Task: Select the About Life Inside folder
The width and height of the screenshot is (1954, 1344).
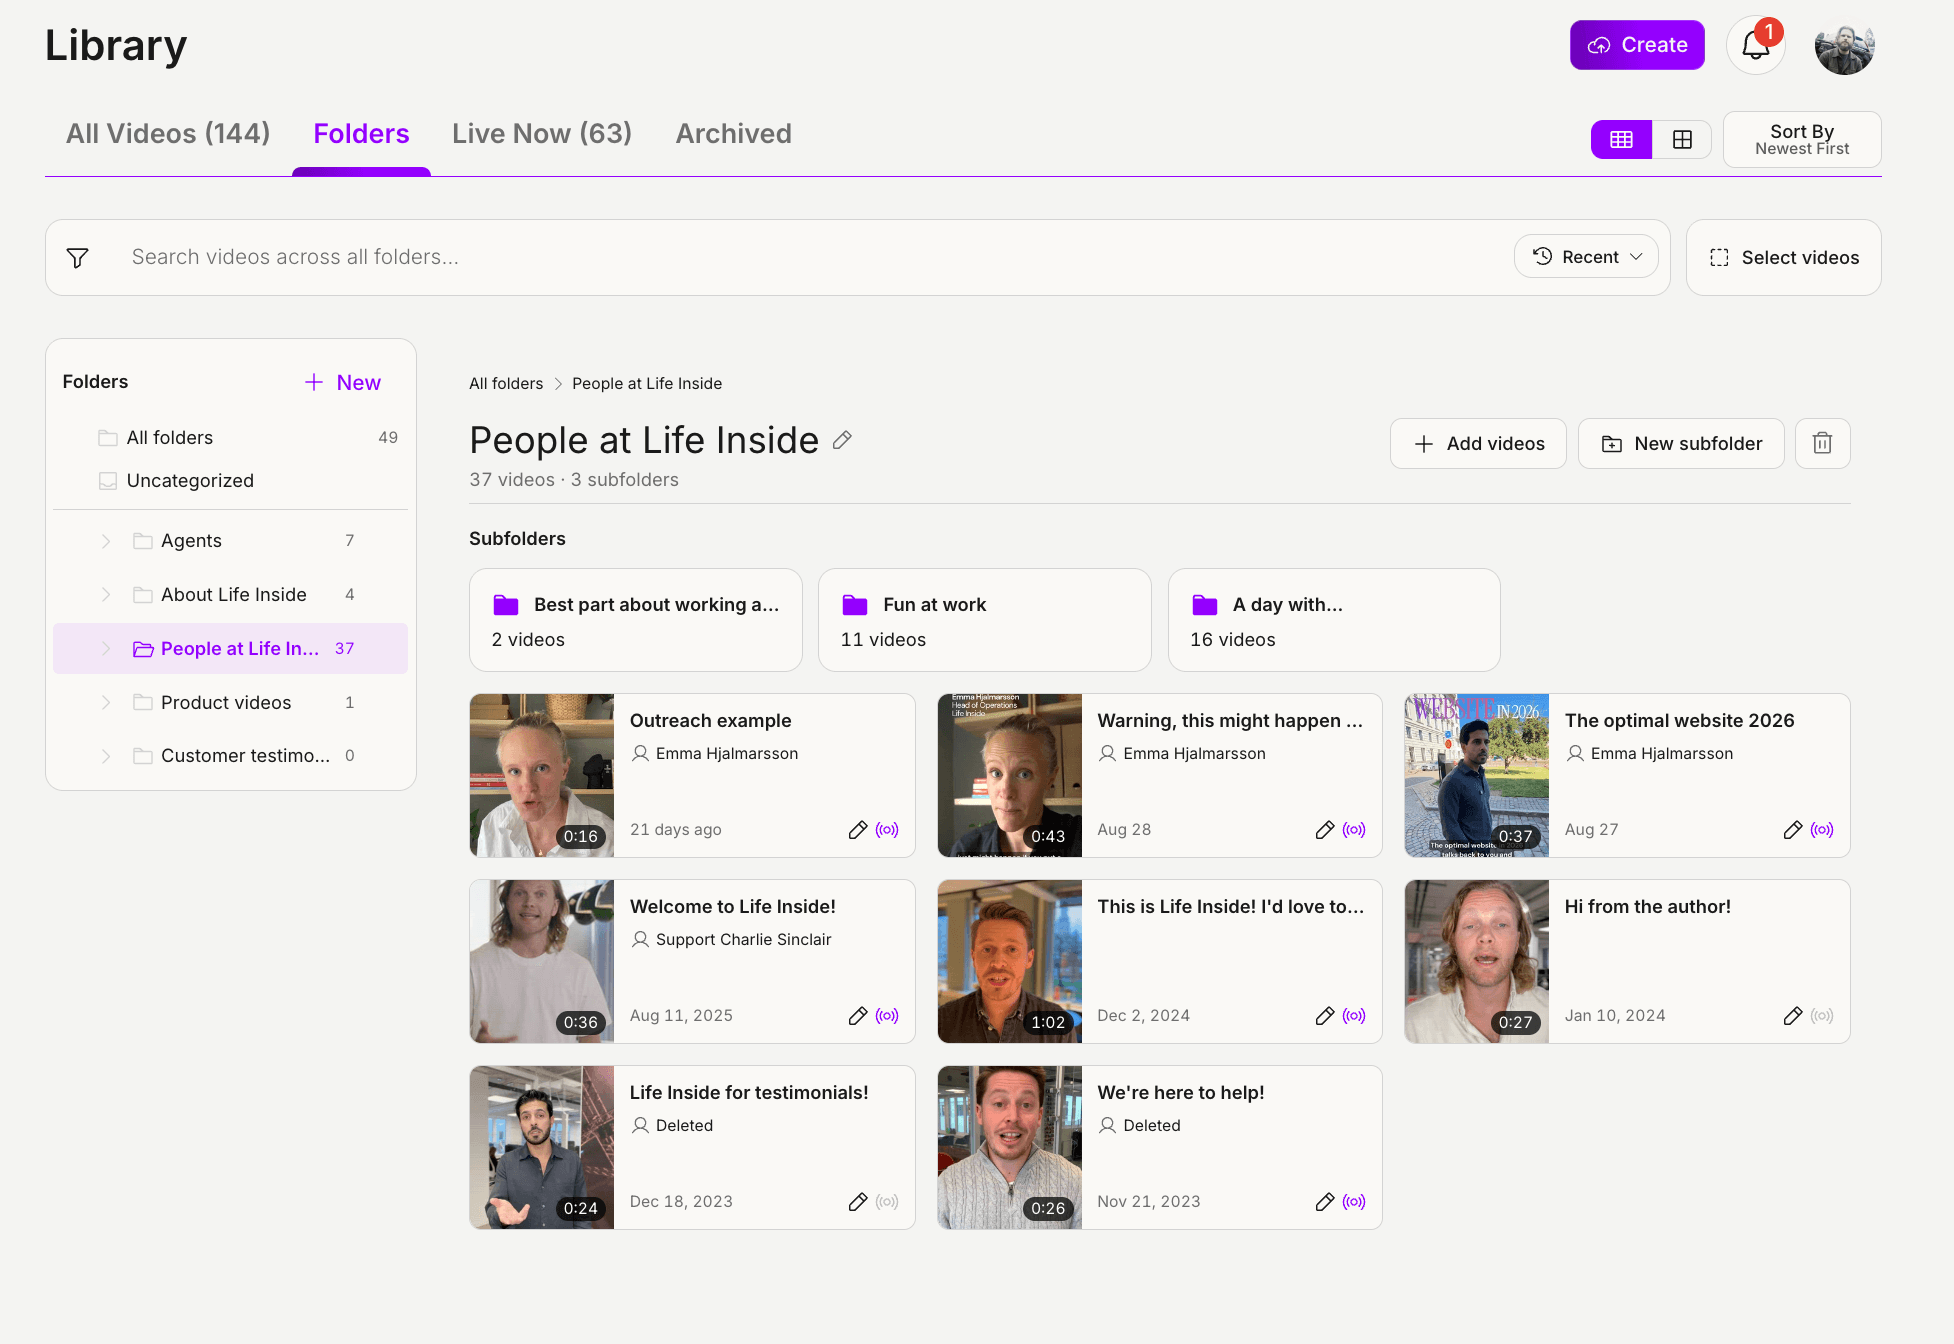Action: click(x=230, y=595)
